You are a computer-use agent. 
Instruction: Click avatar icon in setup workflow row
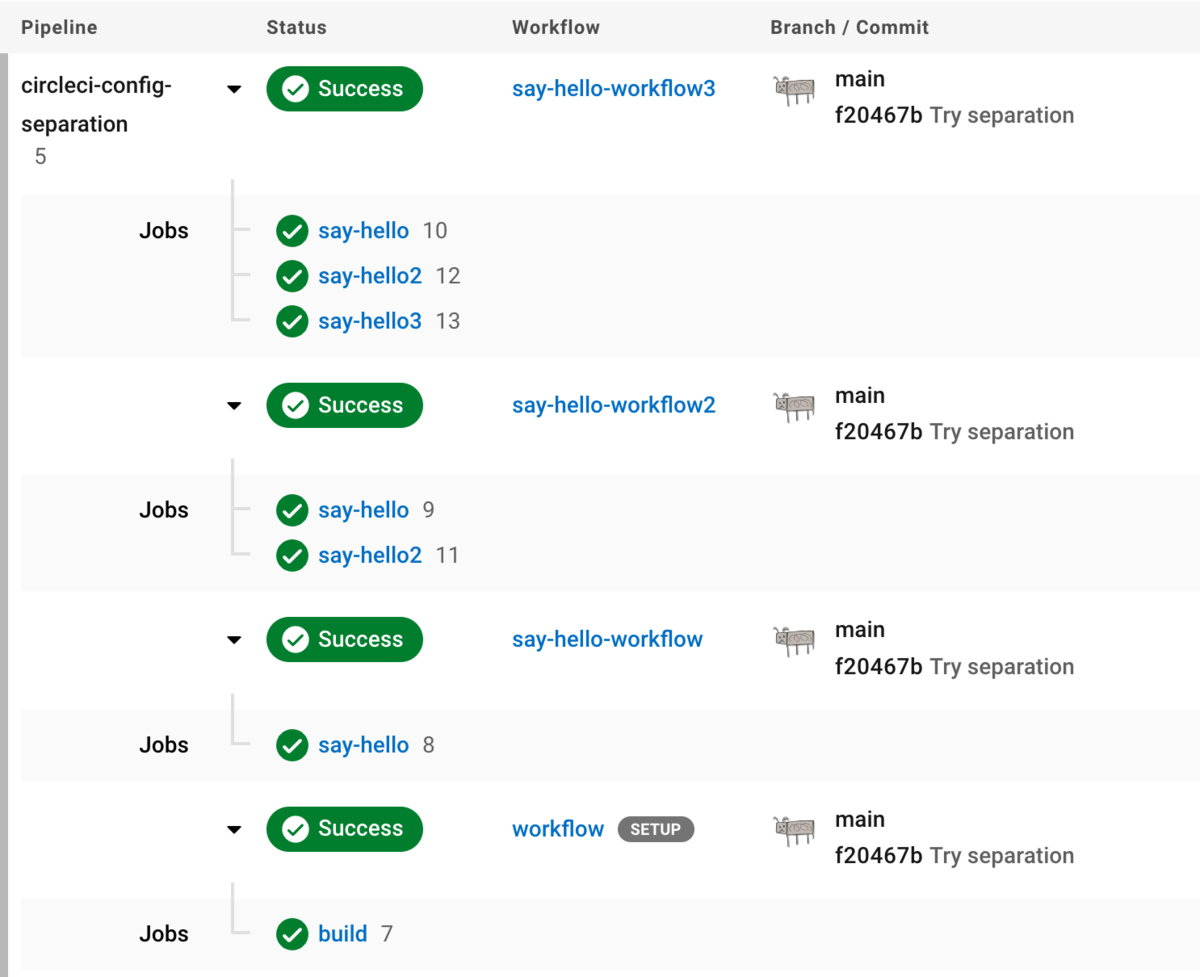coord(795,830)
